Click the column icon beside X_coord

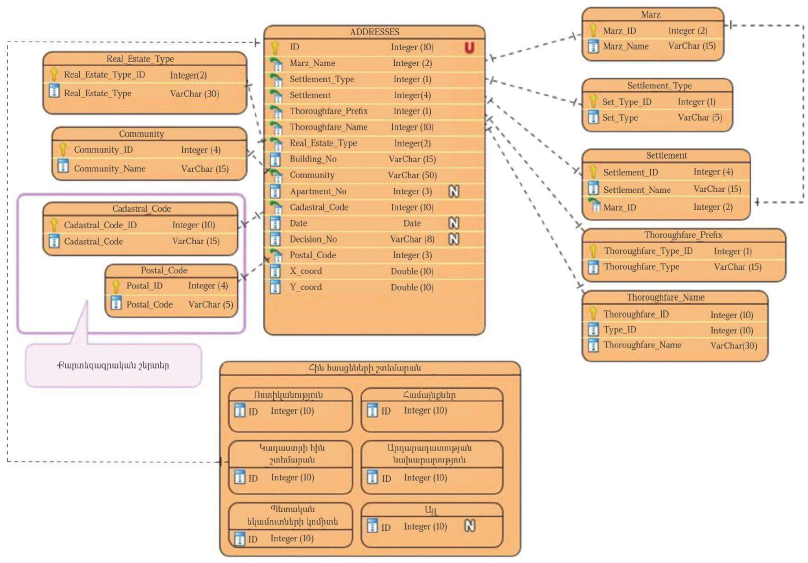276,271
